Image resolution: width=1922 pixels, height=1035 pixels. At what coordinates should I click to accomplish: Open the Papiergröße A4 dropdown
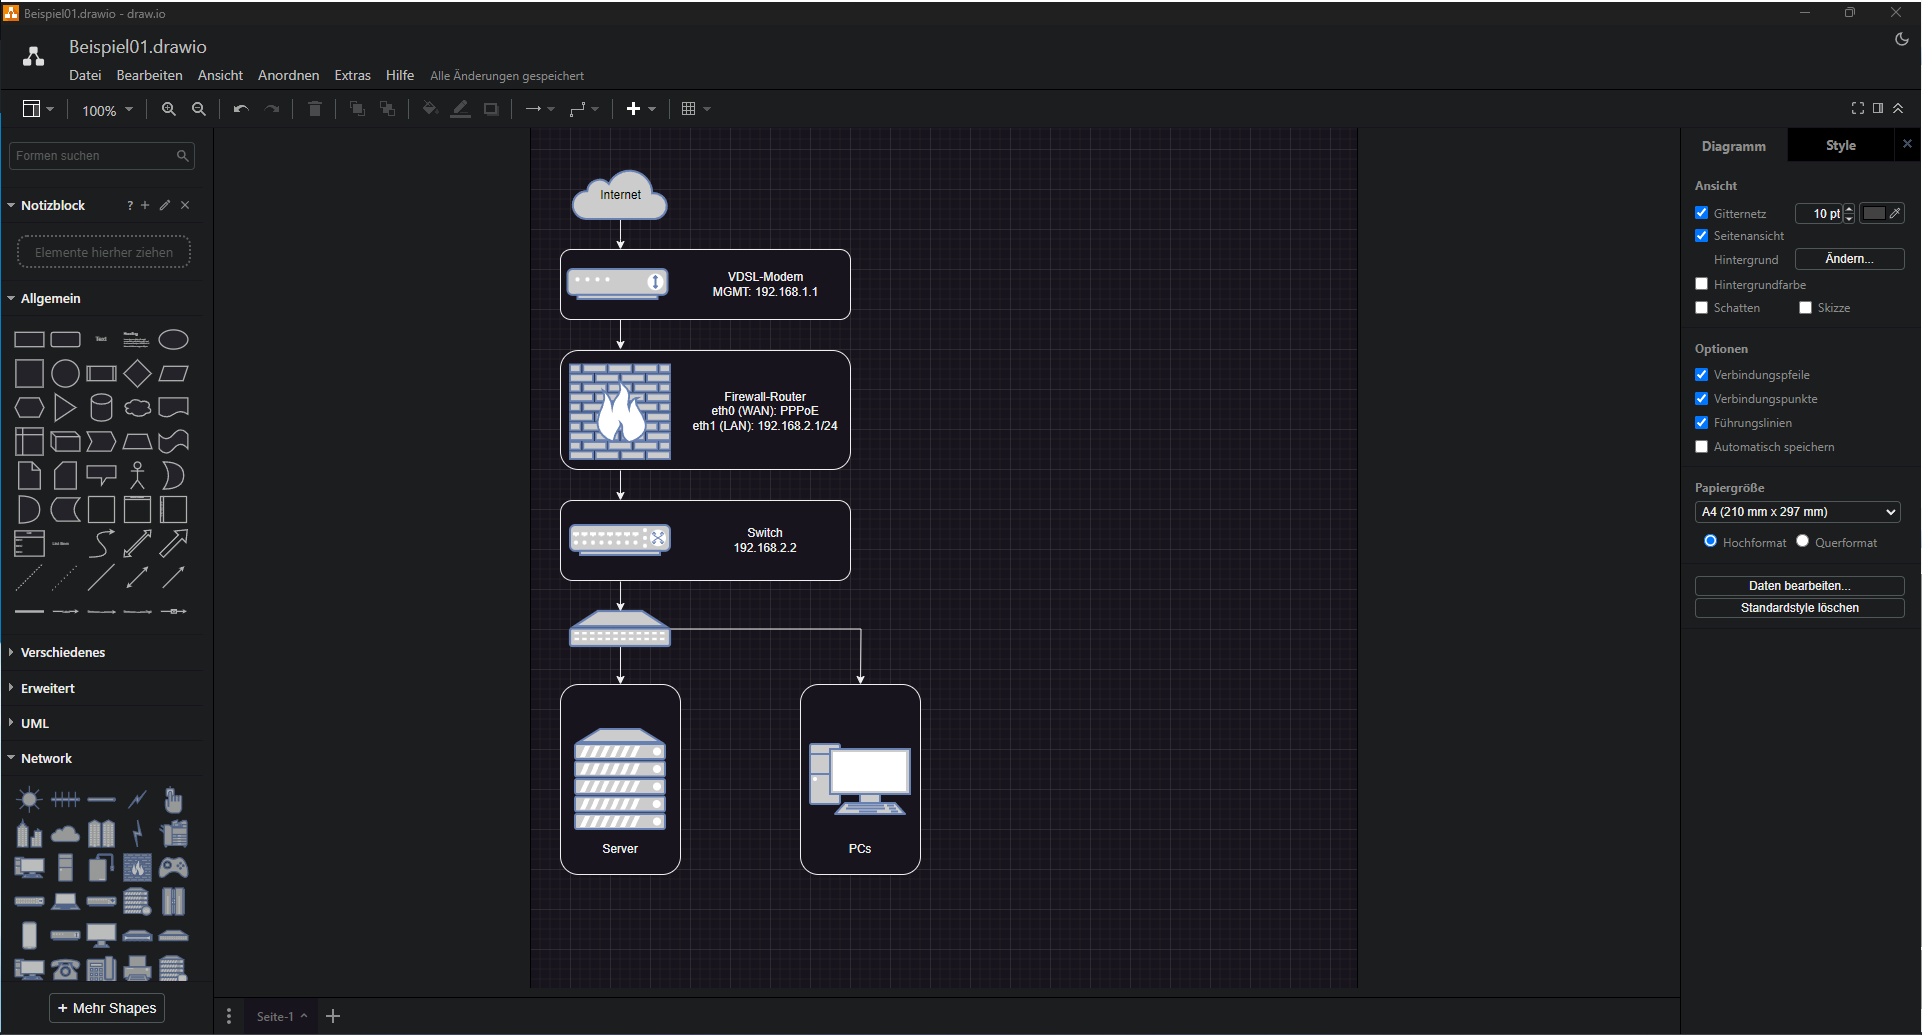pyautogui.click(x=1797, y=512)
